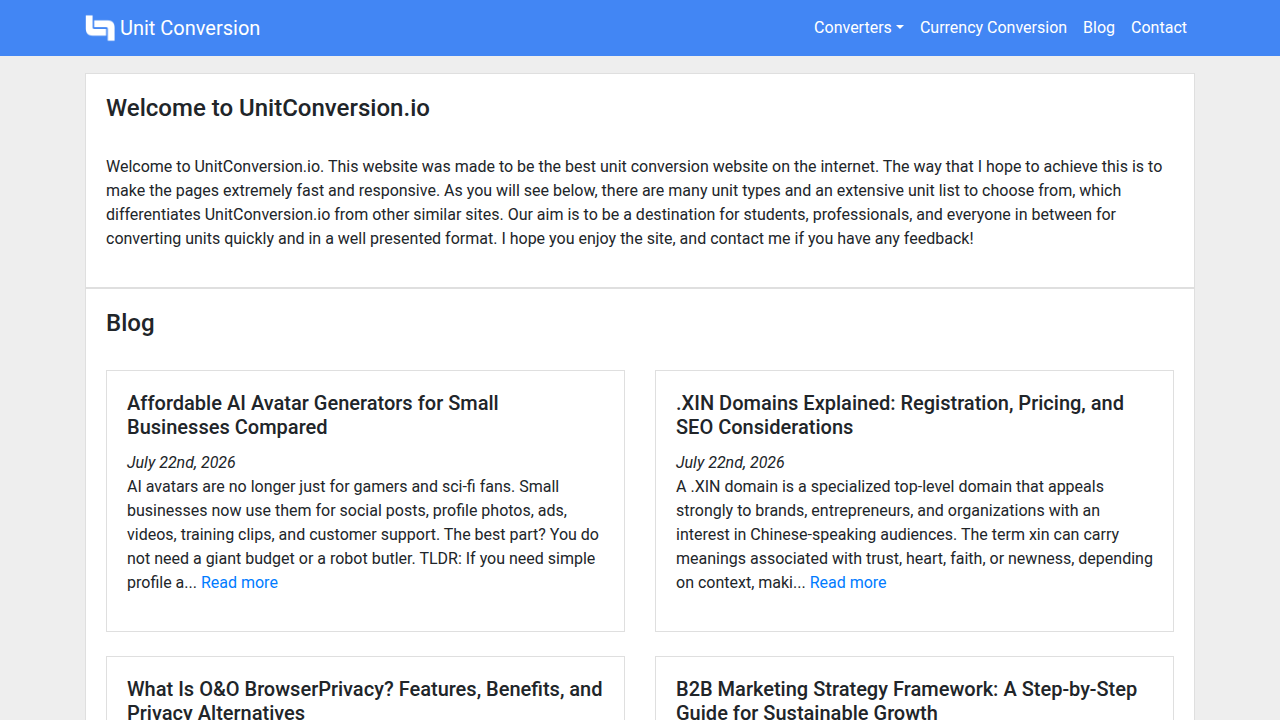Click the .XIN domain article excerpt text
This screenshot has width=1280, height=720.
pos(914,534)
